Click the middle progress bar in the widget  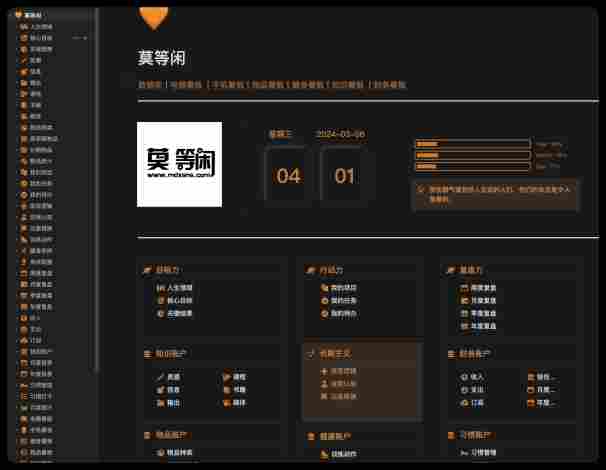point(472,155)
